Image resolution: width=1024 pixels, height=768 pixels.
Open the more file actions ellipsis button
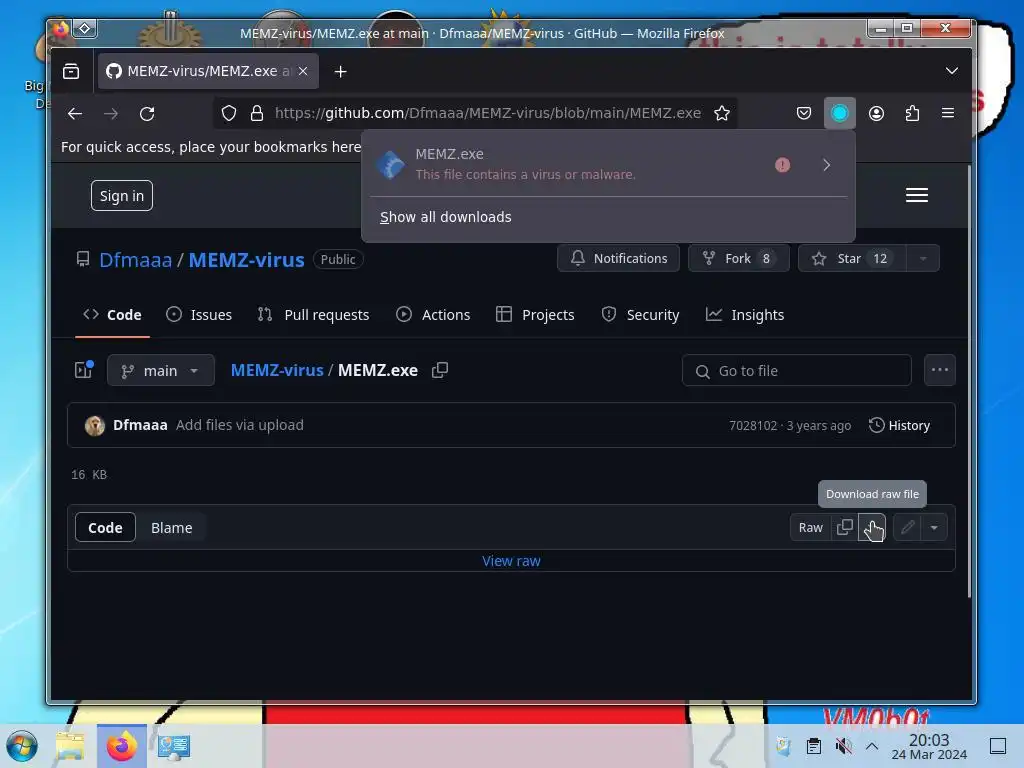pyautogui.click(x=940, y=370)
